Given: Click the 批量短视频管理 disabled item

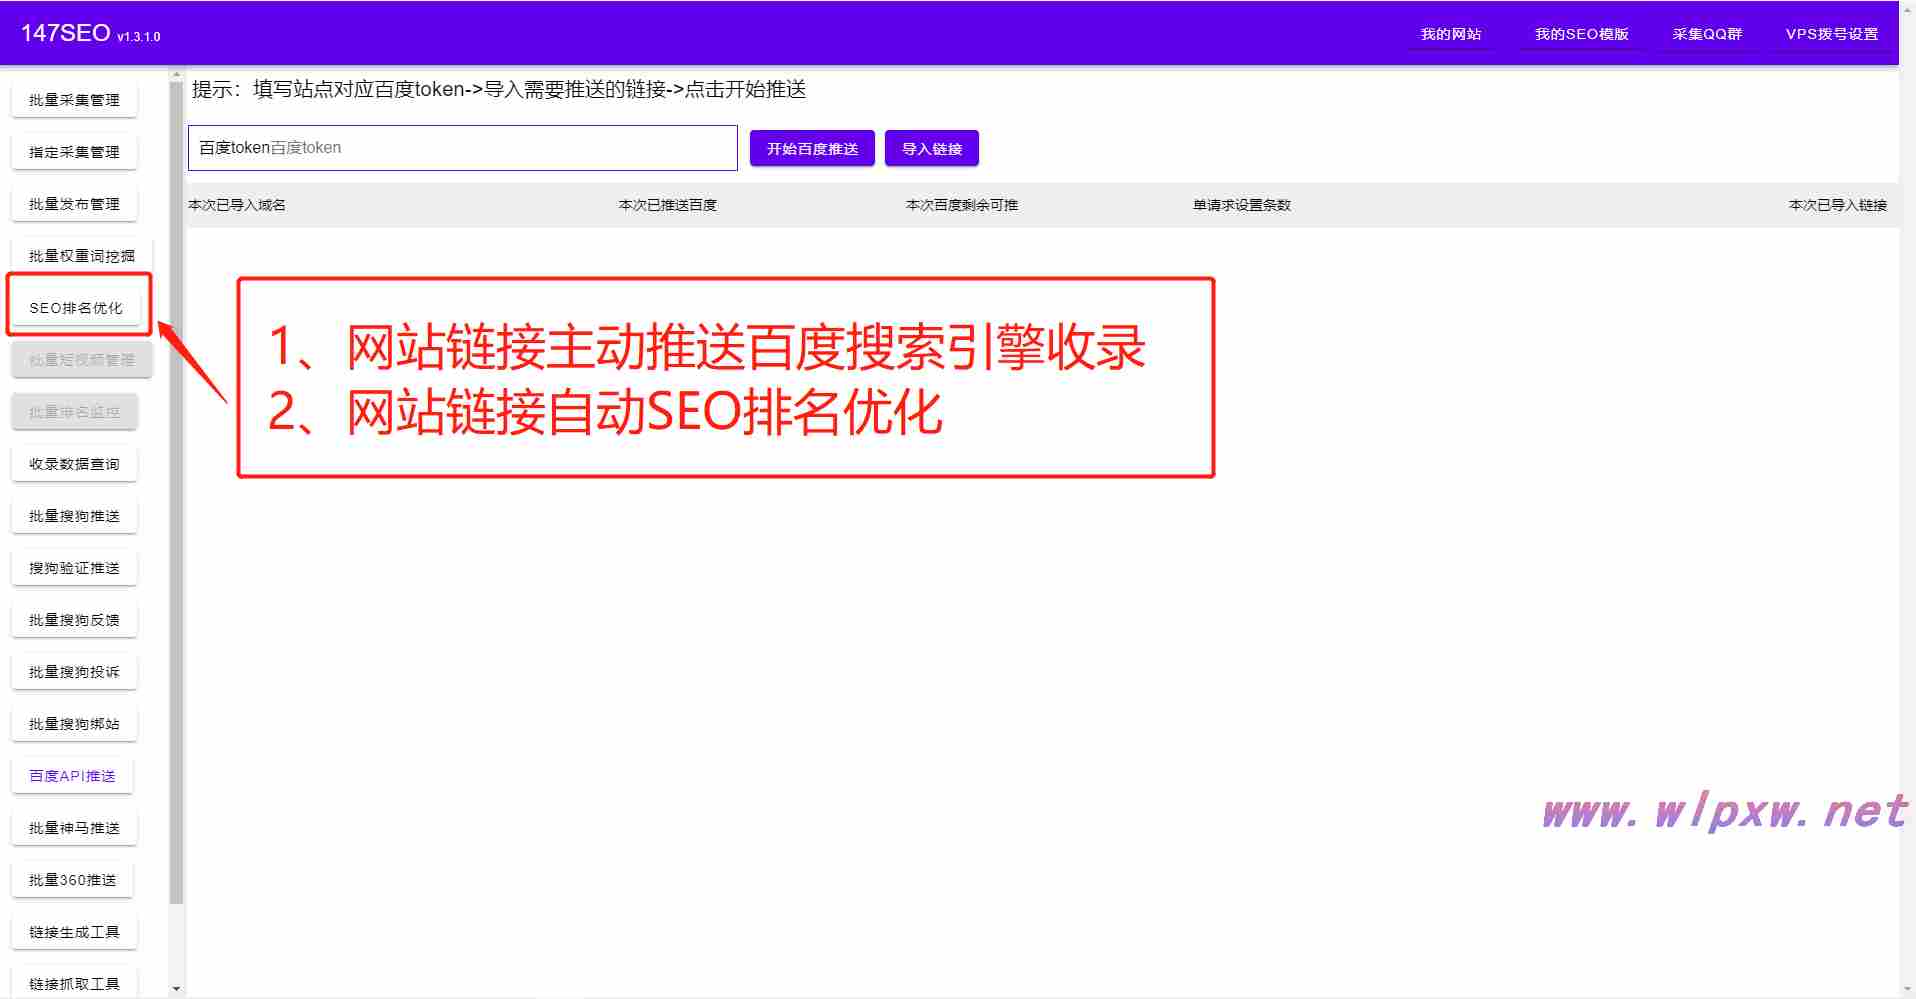Looking at the screenshot, I should pyautogui.click(x=81, y=360).
